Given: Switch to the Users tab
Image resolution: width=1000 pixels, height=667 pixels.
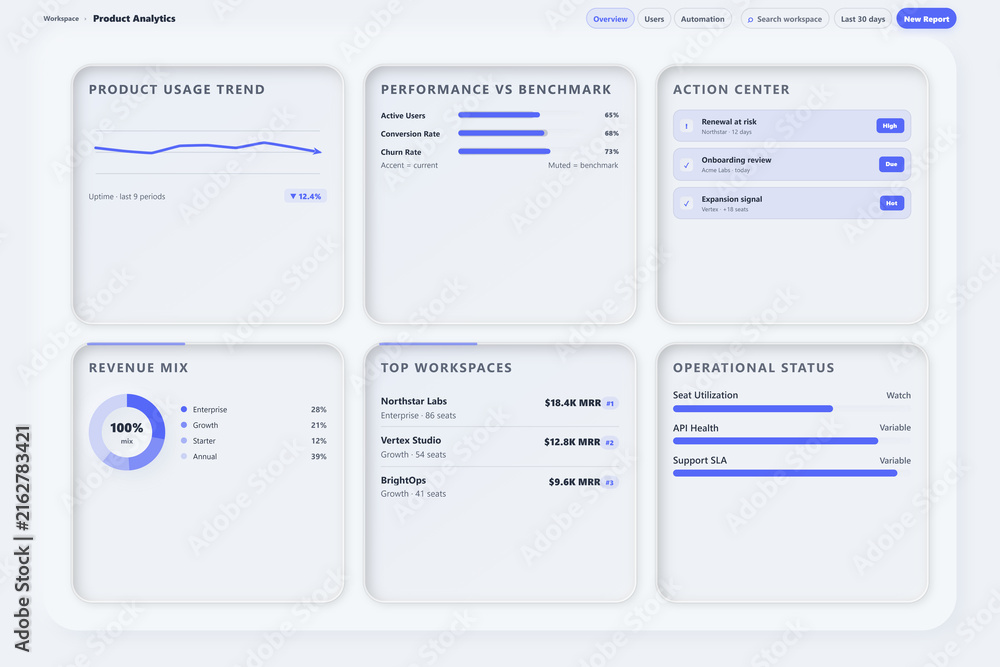Looking at the screenshot, I should [x=654, y=19].
